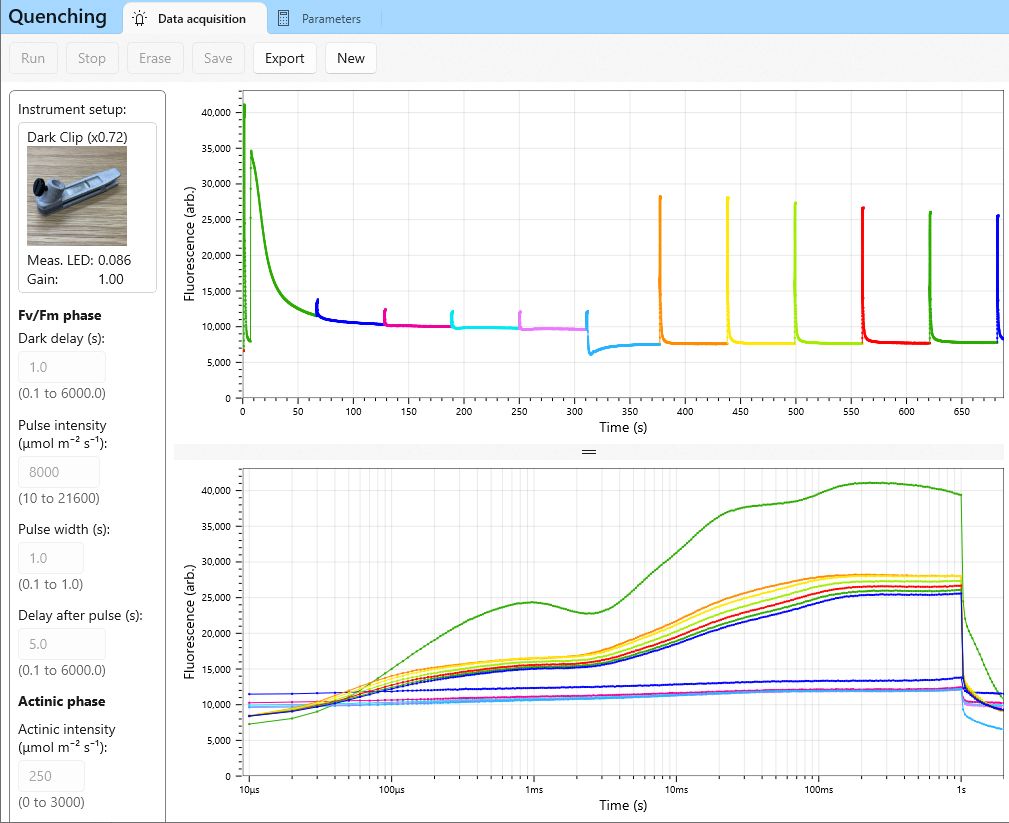Click the Delay after pulse field
The image size is (1009, 823).
[61, 644]
